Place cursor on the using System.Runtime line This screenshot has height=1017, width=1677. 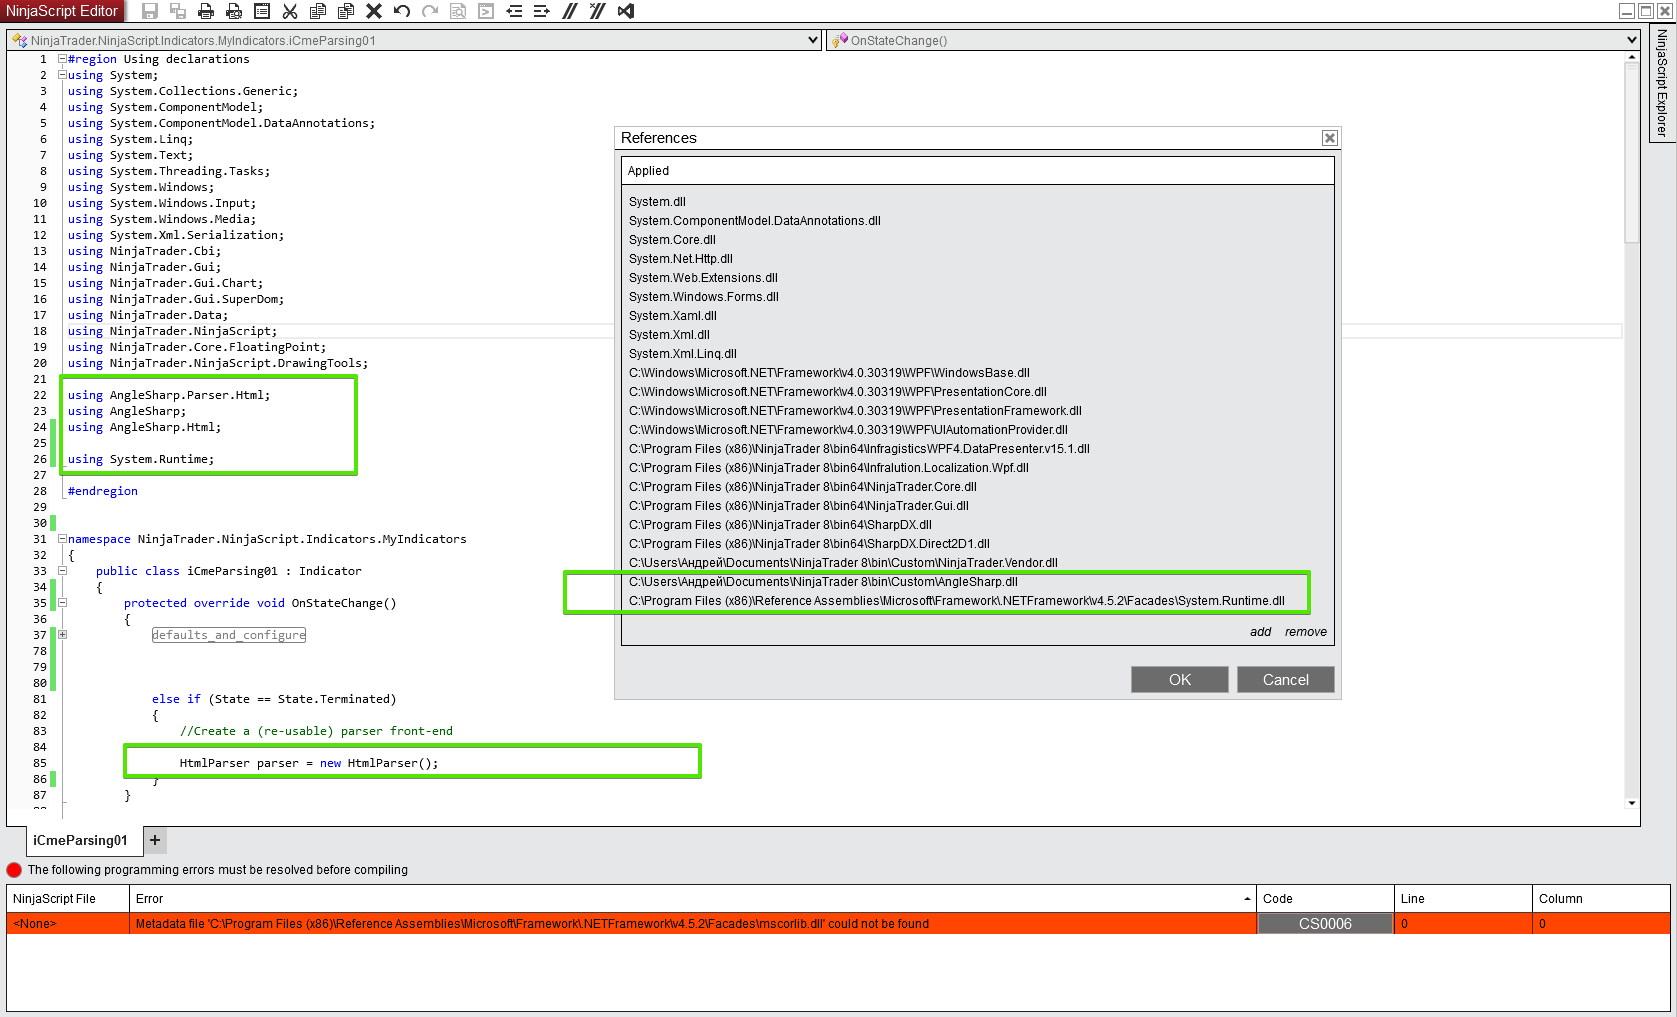(141, 459)
